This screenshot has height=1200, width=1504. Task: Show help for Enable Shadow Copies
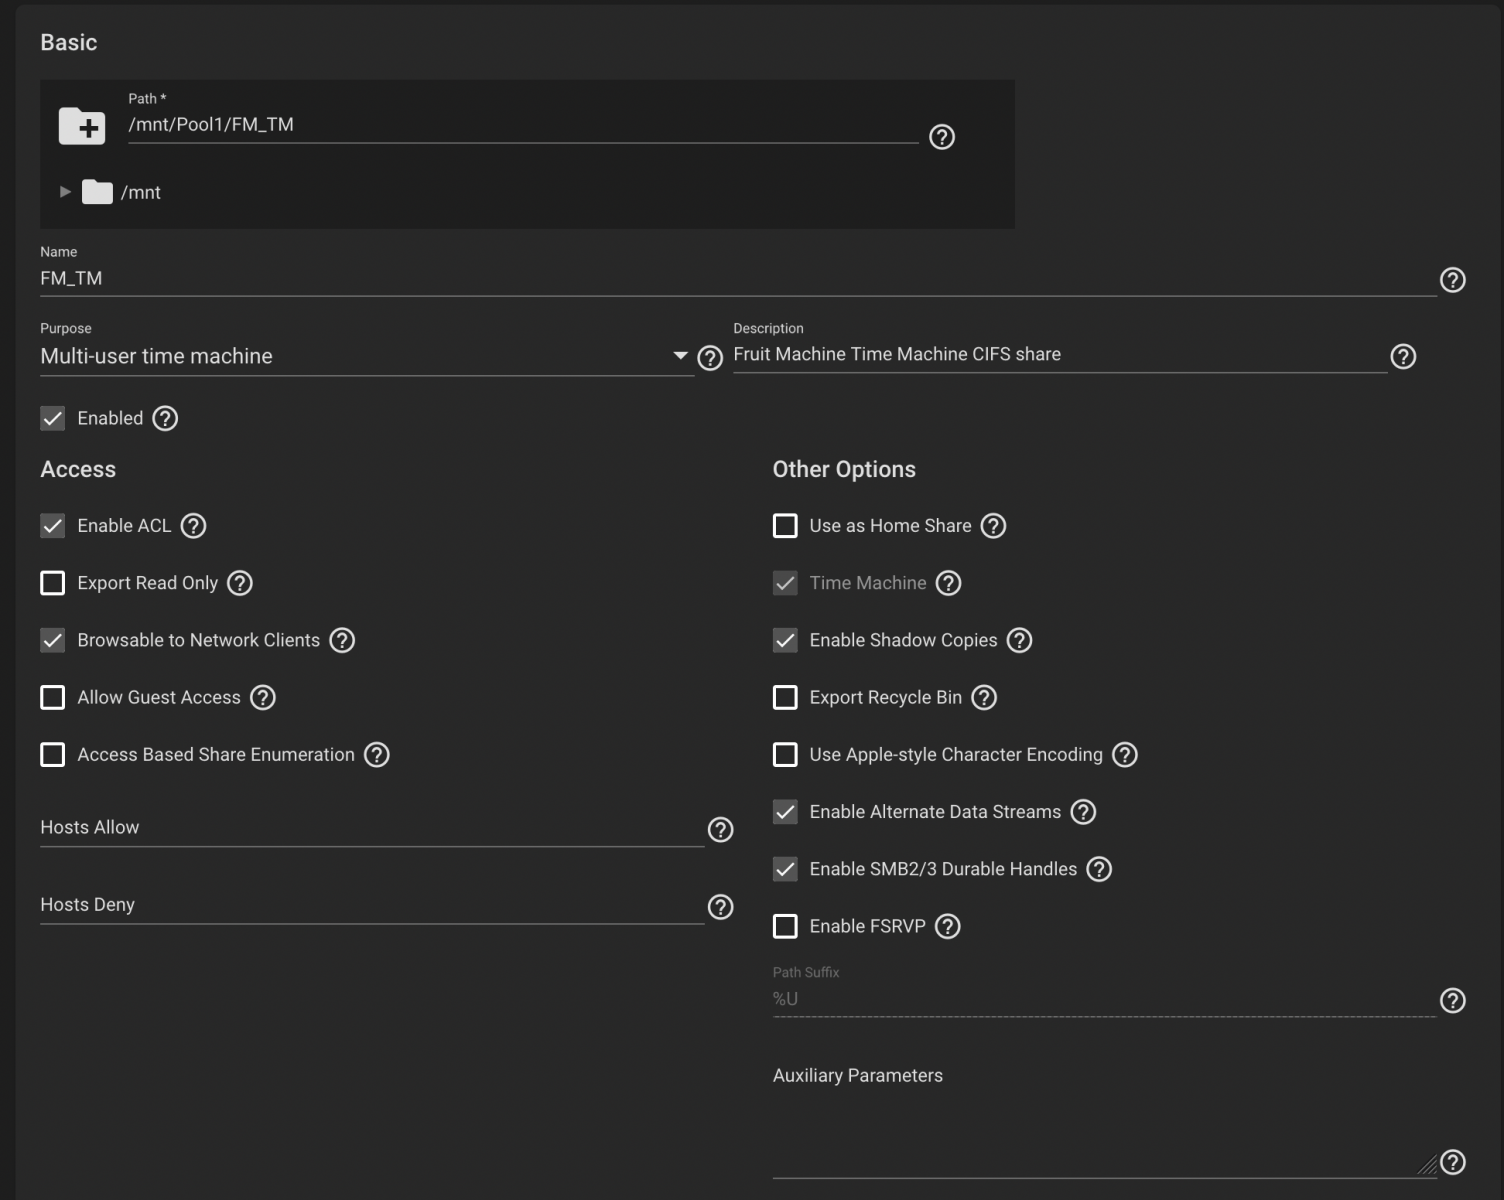tap(1019, 640)
